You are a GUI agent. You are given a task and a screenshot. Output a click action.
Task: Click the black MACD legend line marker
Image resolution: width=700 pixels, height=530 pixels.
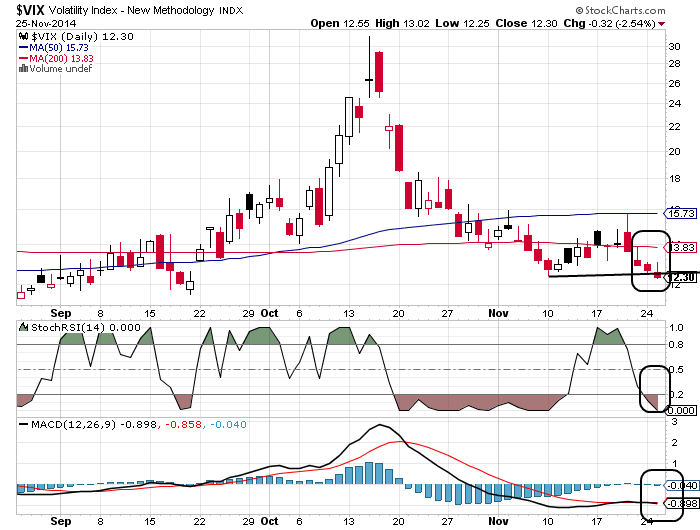point(24,424)
